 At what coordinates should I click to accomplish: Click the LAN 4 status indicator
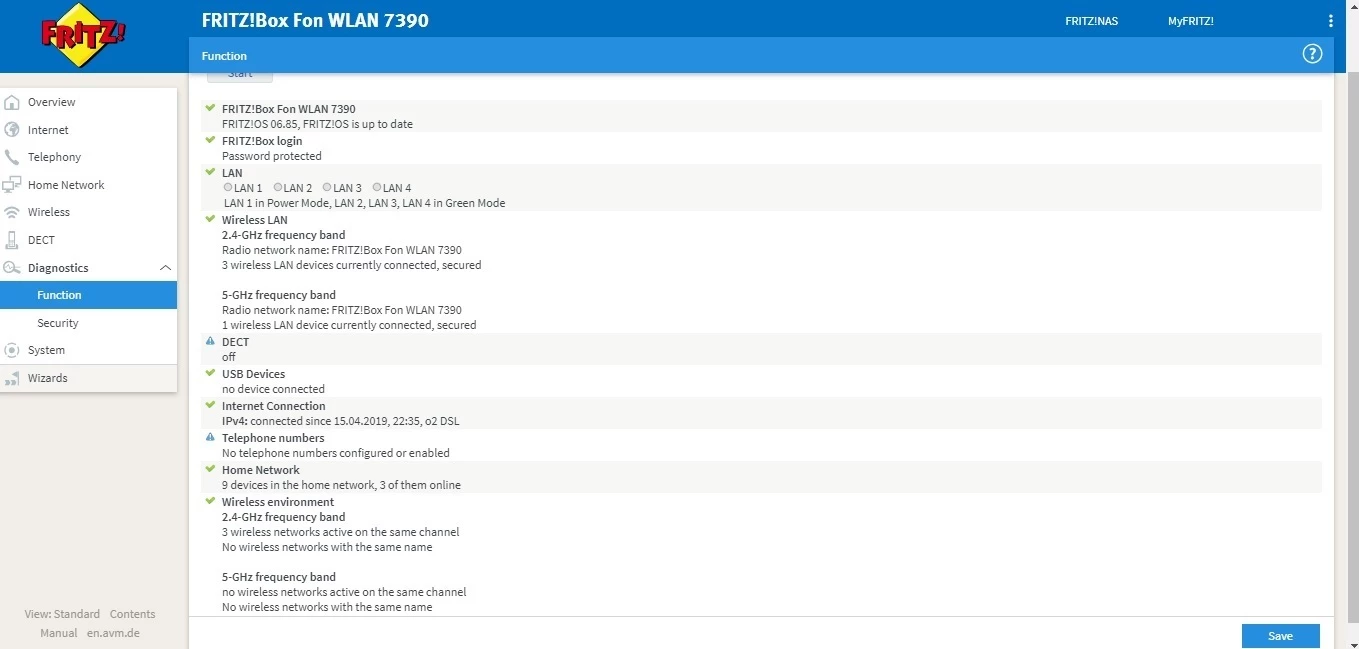(377, 187)
